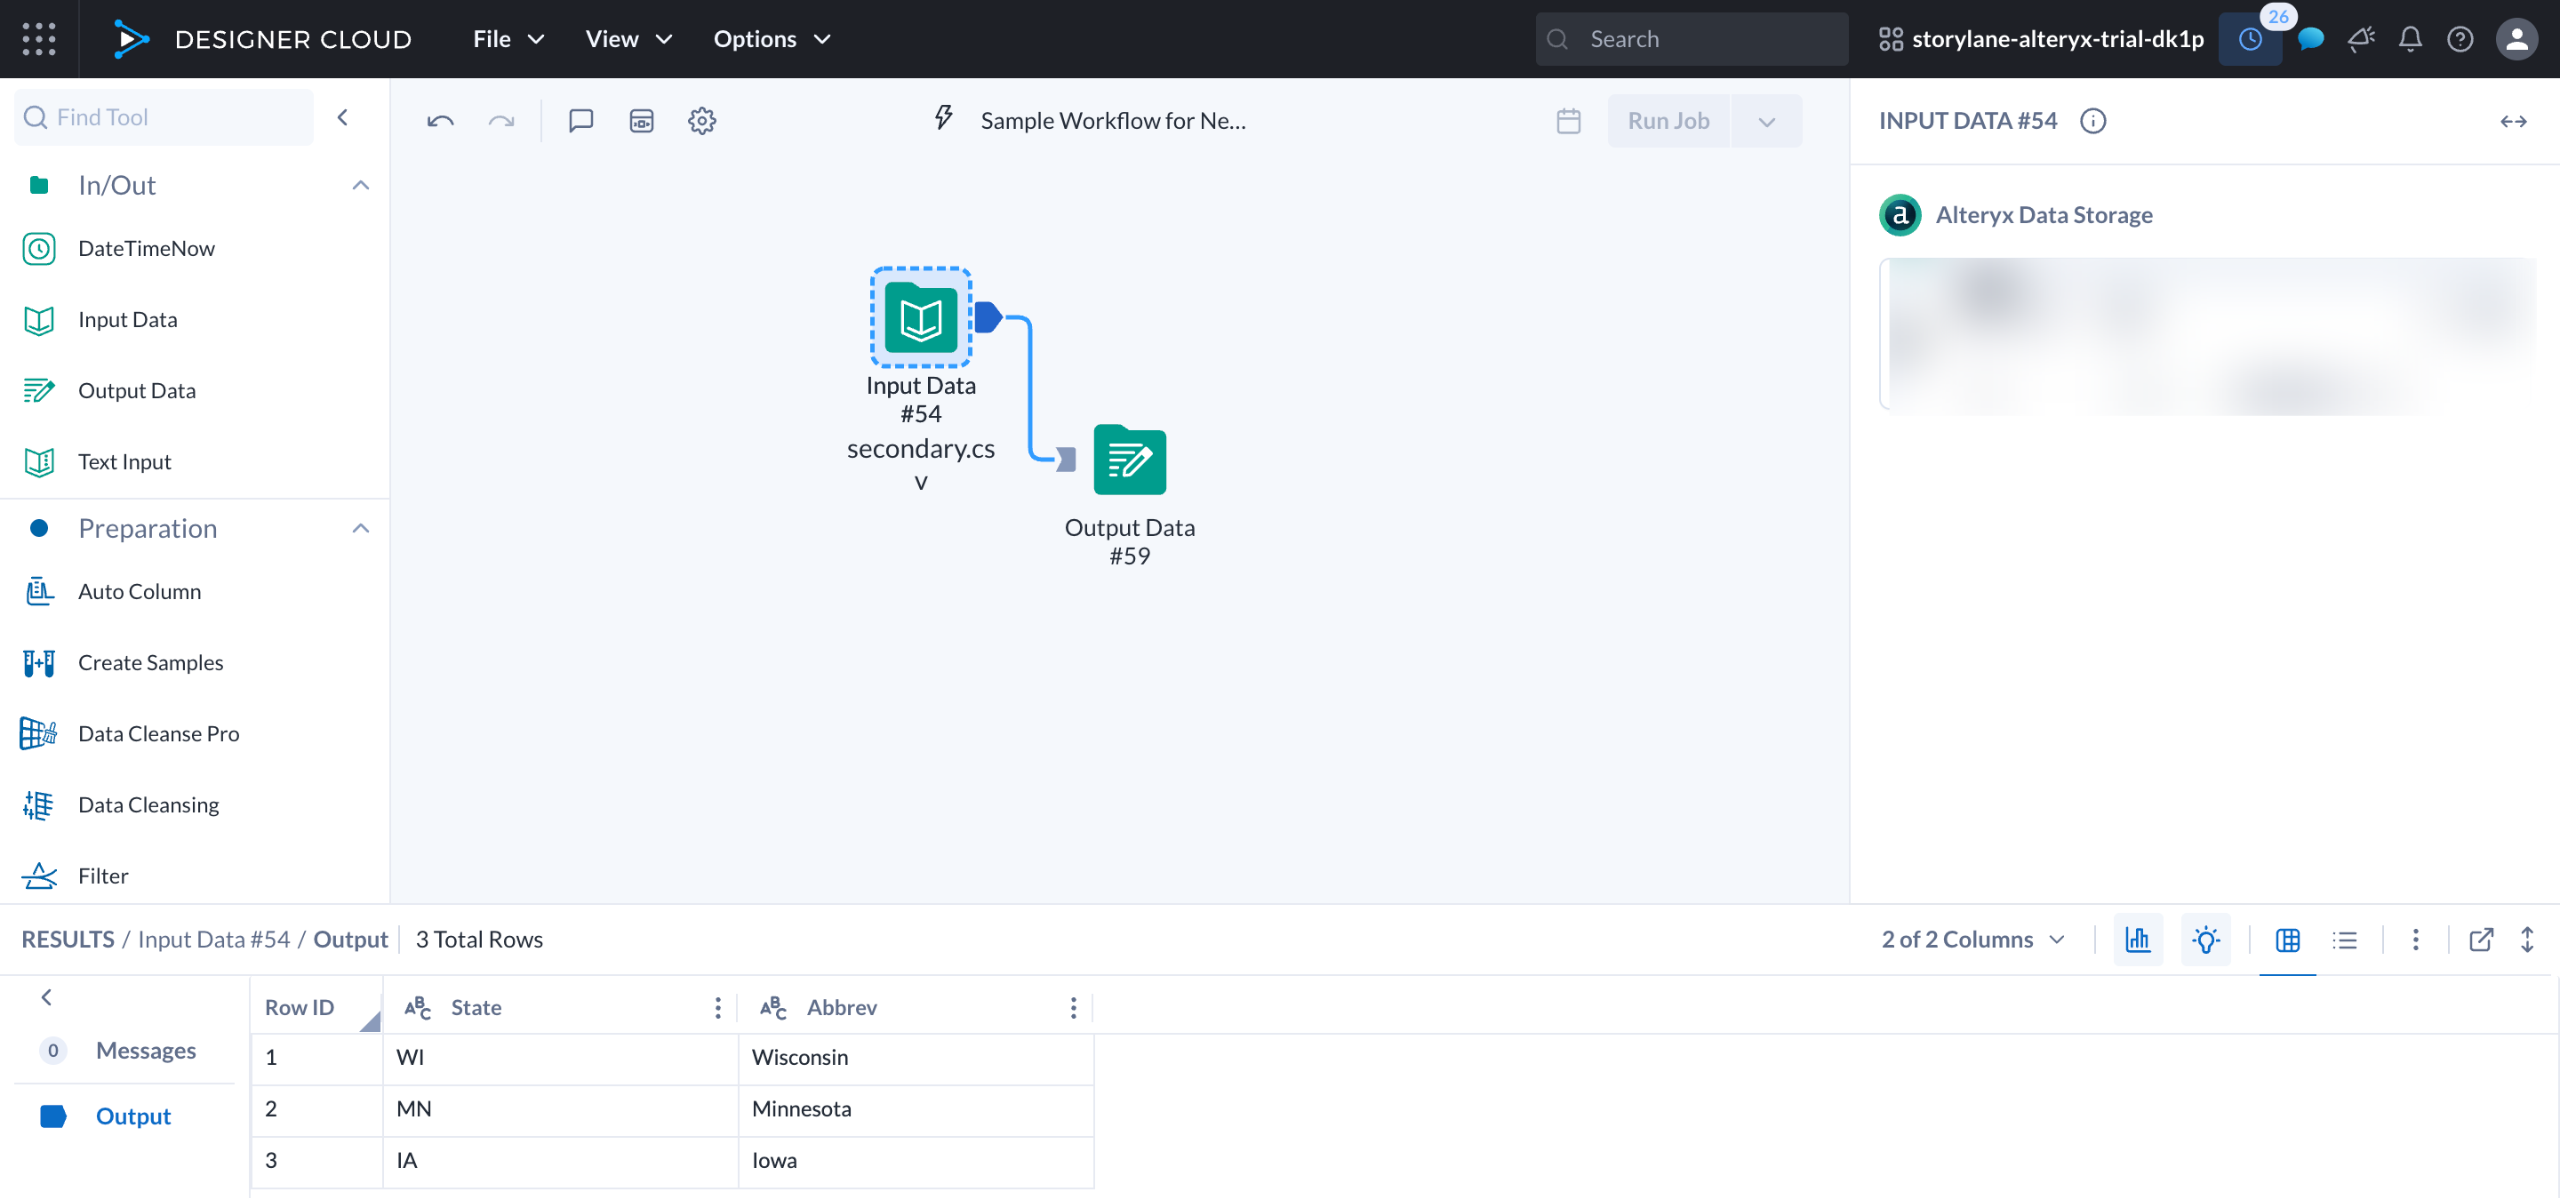
Task: Select the Output Data #59 node
Action: 1129,460
